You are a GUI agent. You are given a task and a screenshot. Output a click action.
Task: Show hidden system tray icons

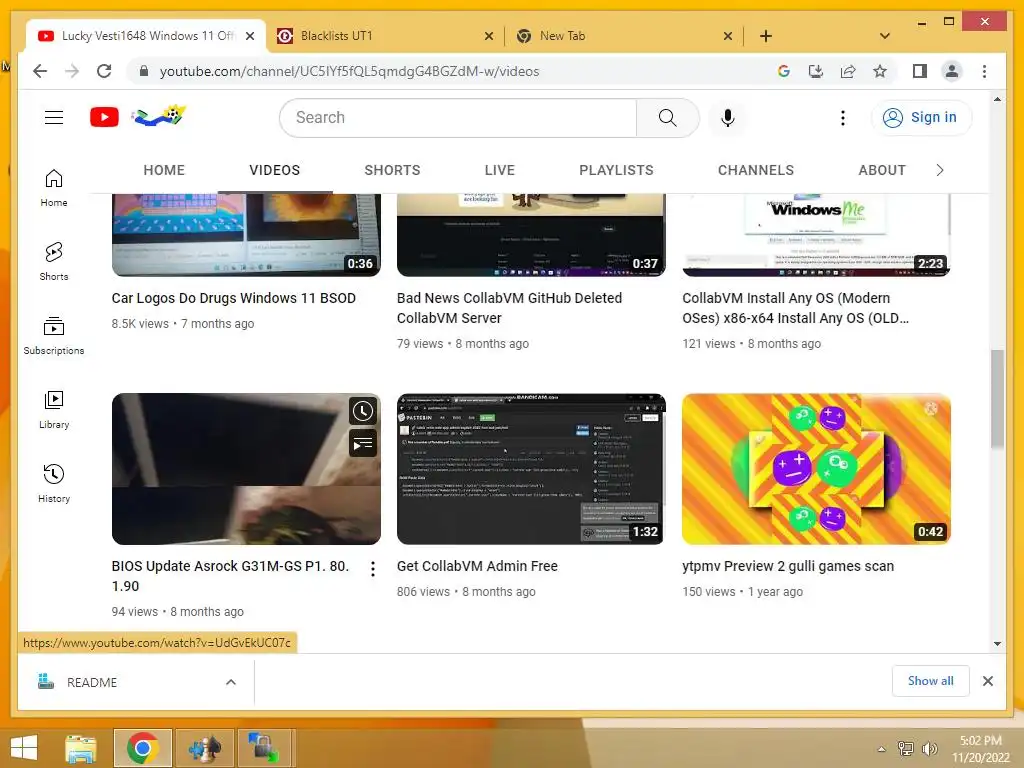[x=882, y=749]
